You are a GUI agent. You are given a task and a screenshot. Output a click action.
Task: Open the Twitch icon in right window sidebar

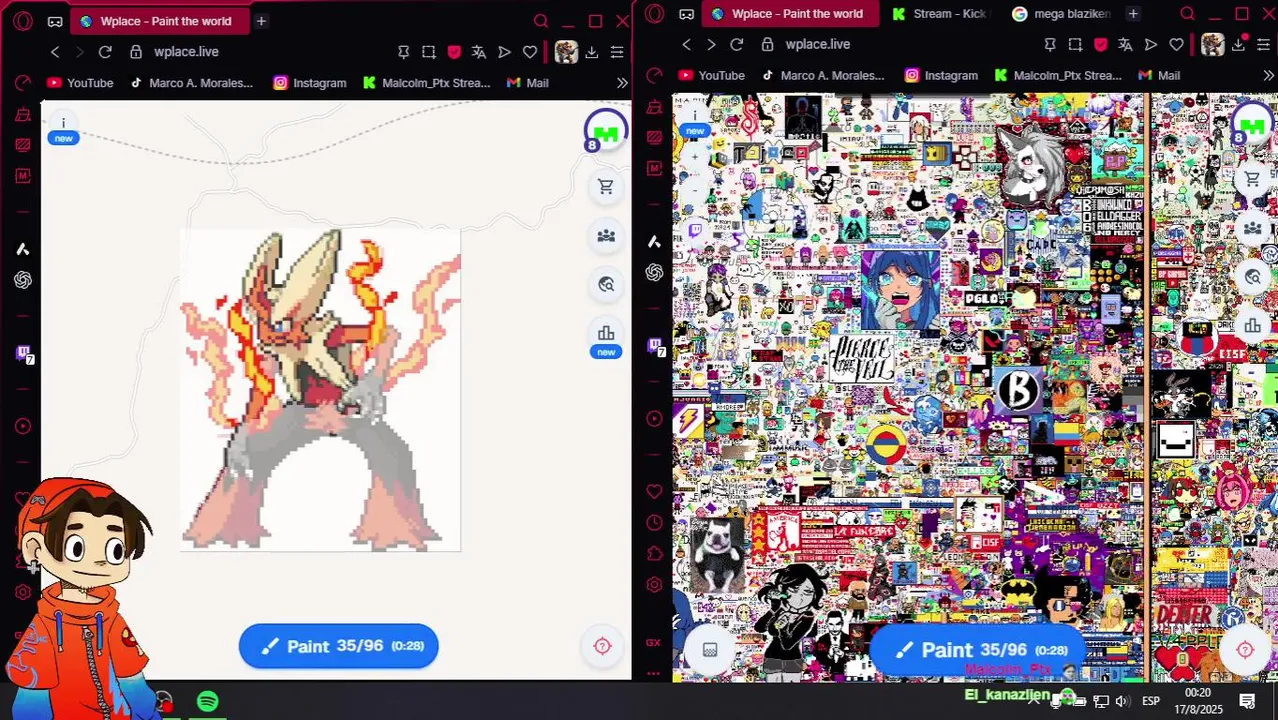pos(655,345)
